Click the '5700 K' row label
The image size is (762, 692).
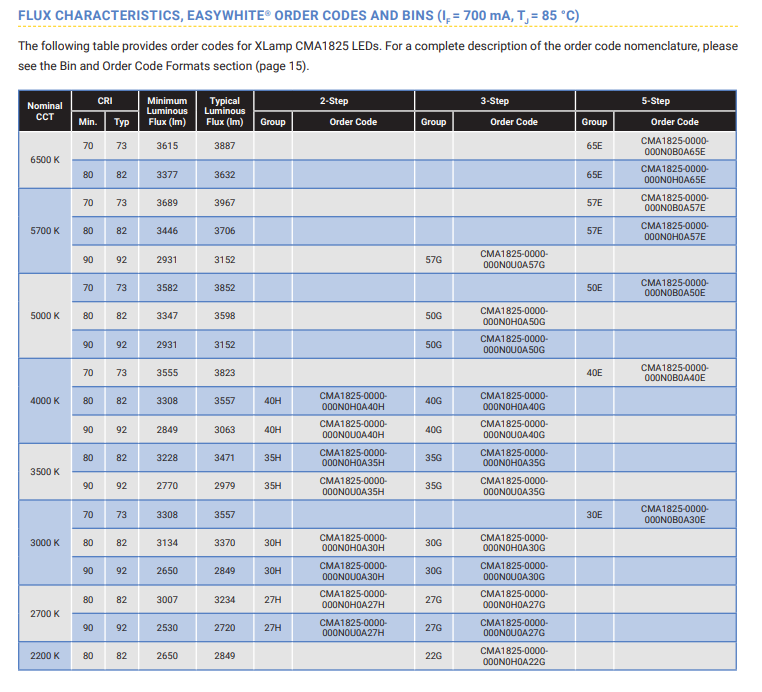45,231
